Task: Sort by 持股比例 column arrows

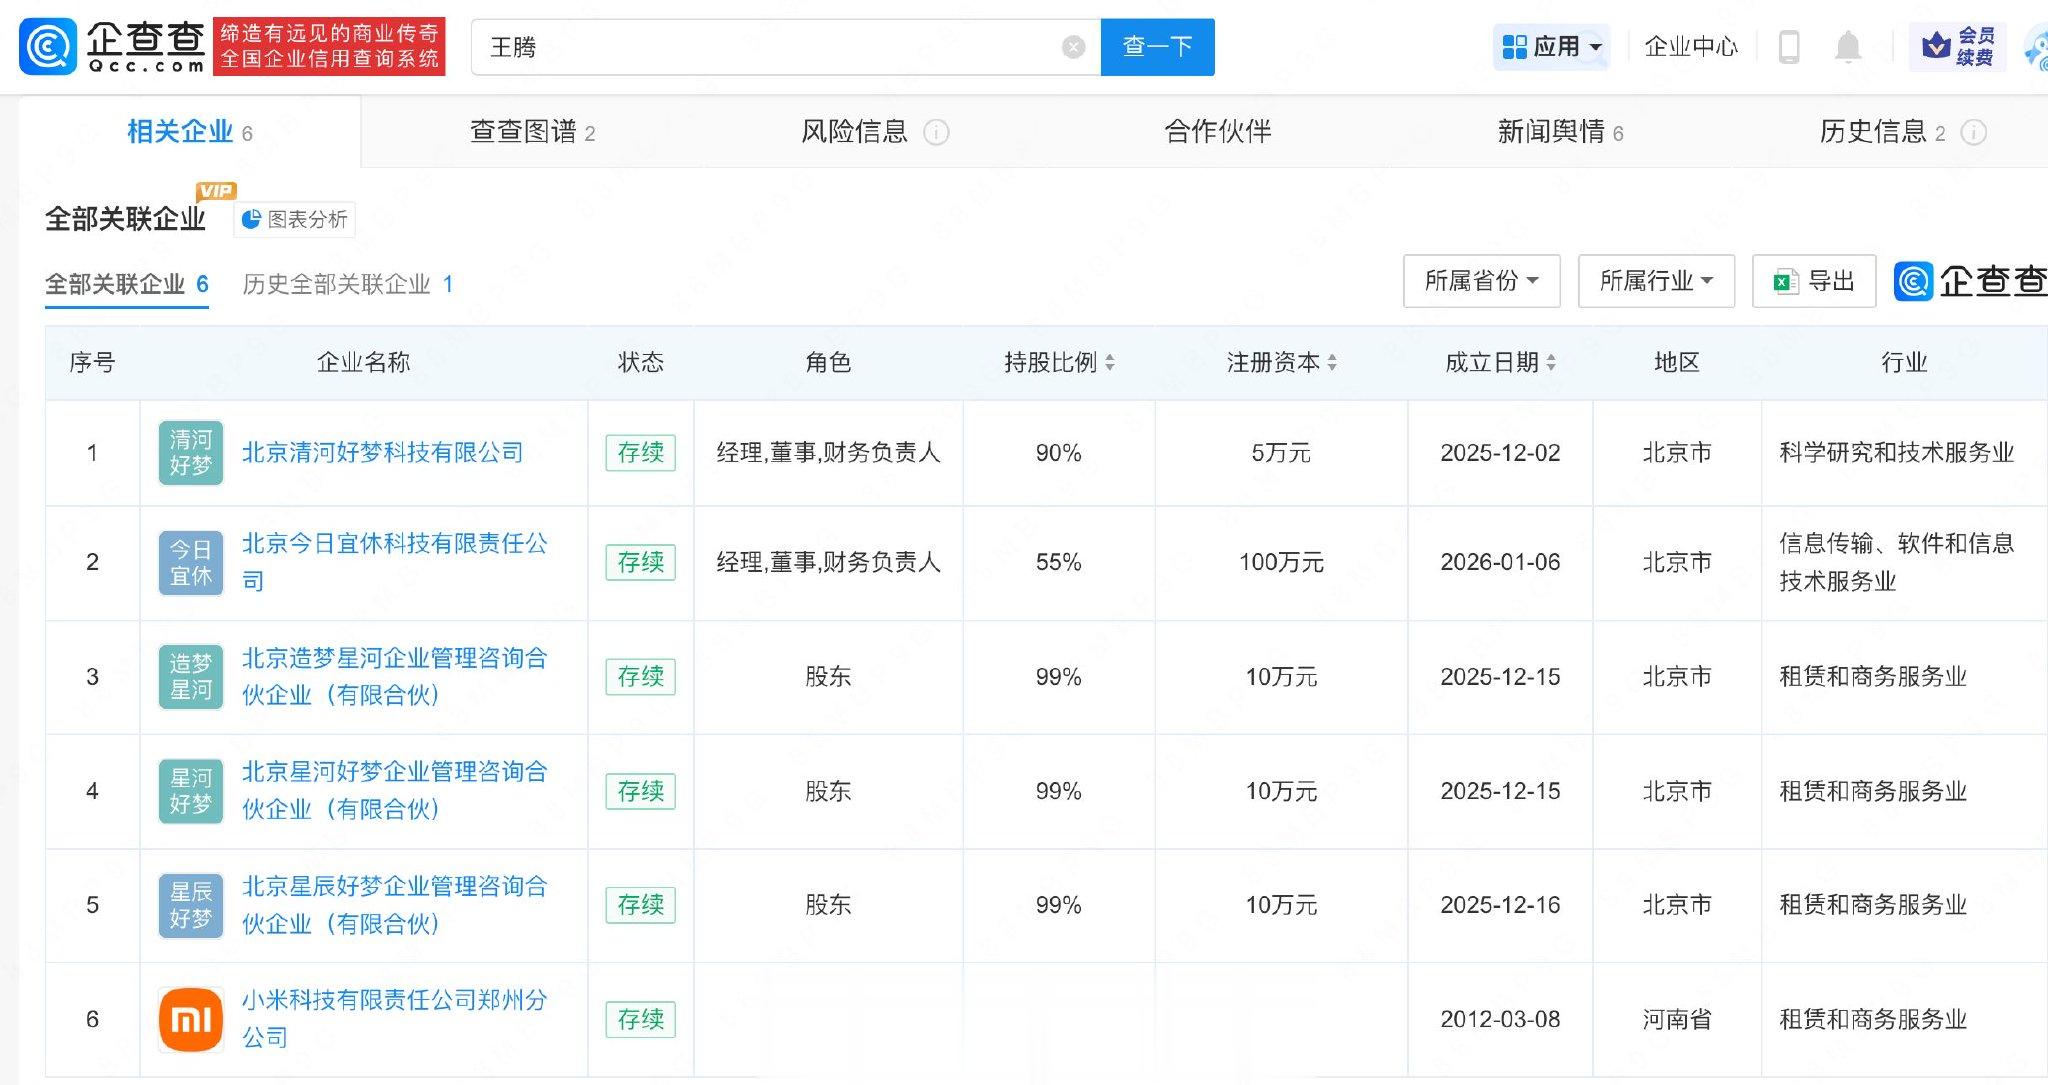Action: click(x=1109, y=363)
